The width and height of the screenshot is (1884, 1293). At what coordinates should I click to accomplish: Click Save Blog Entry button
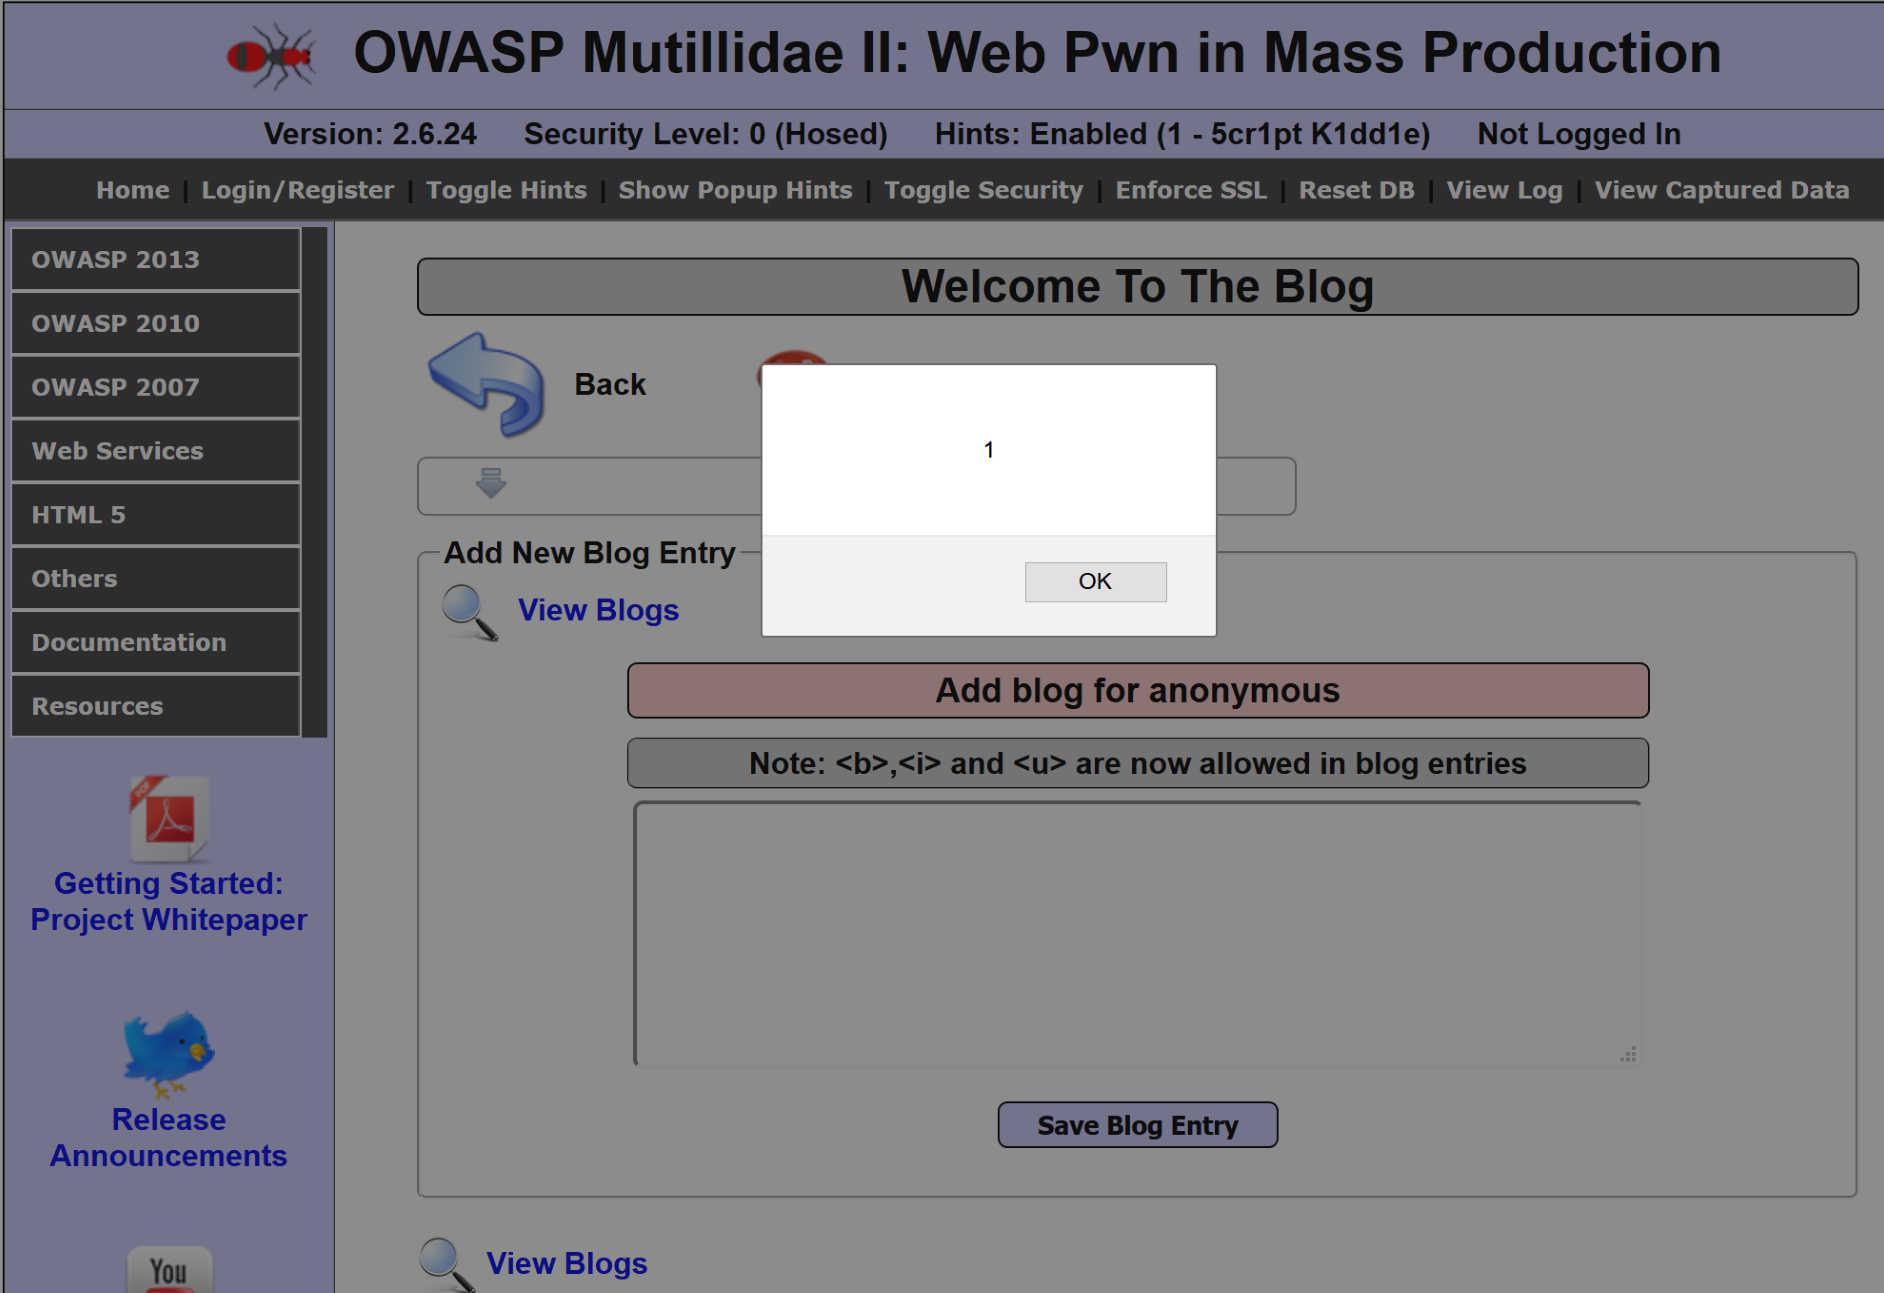(x=1138, y=1125)
